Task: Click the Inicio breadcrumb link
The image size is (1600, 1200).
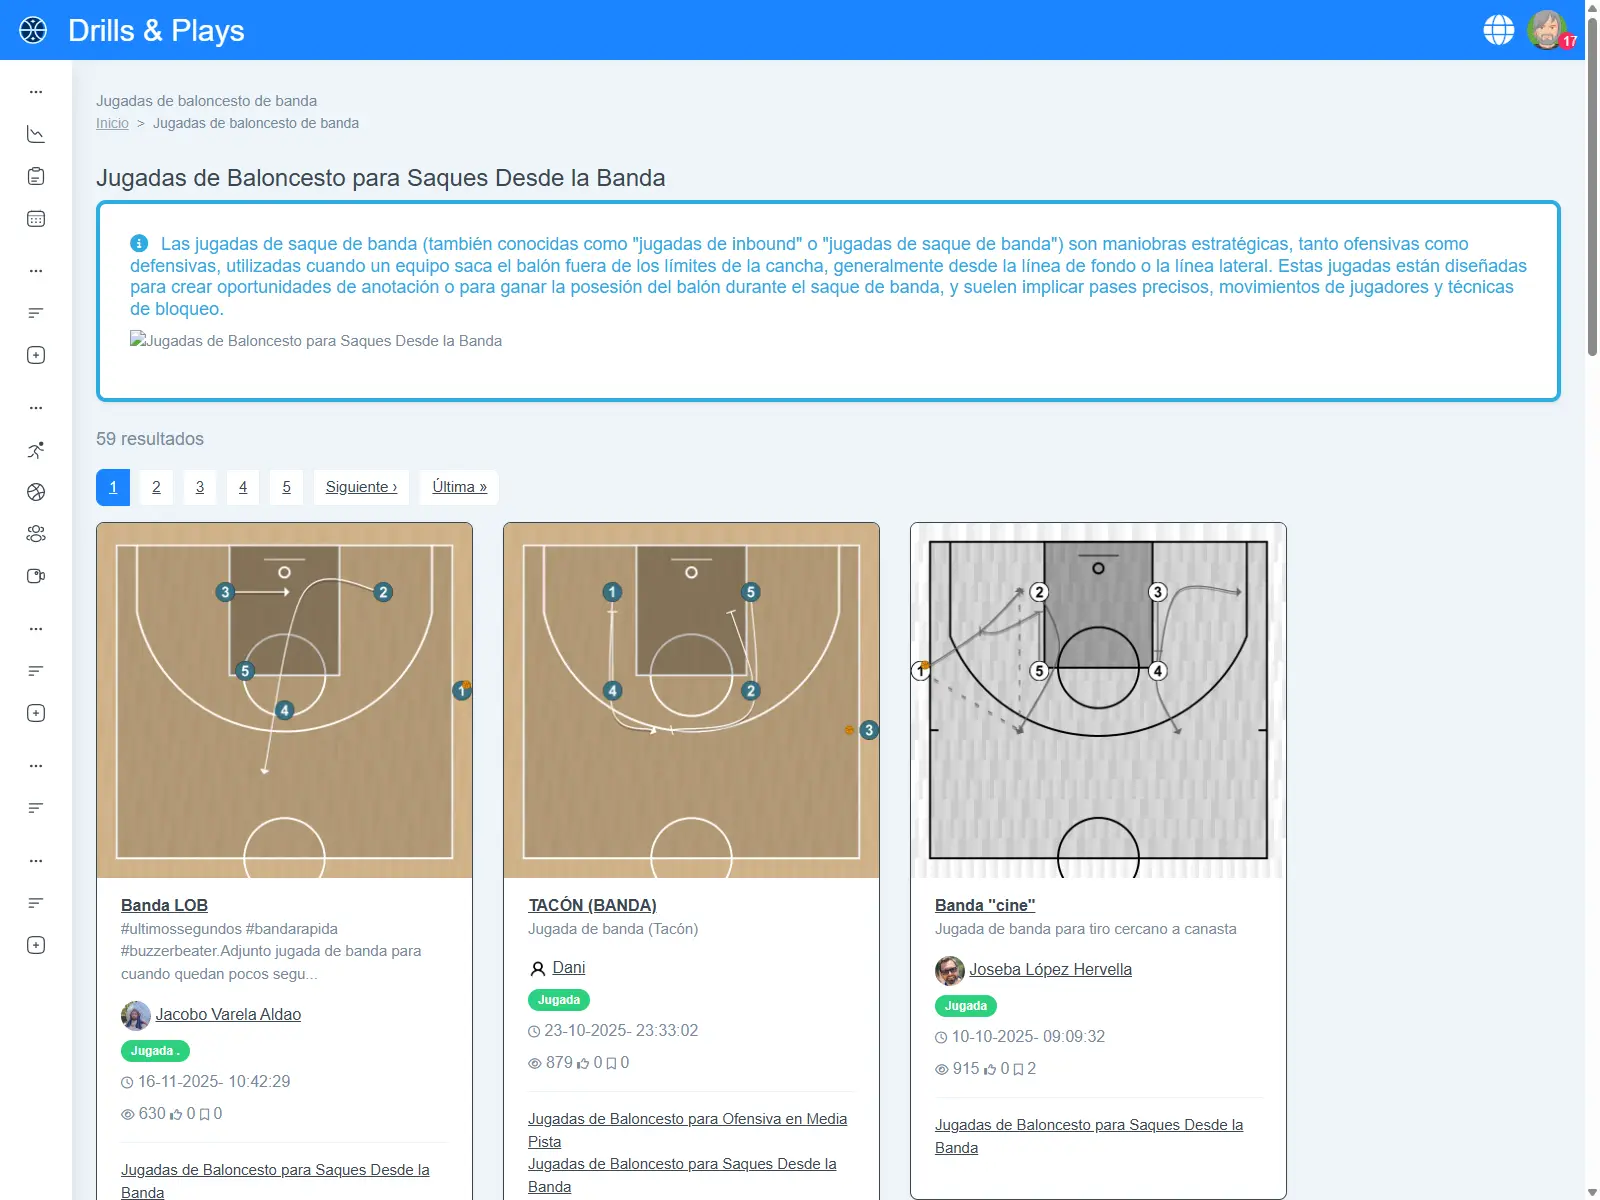Action: (112, 123)
